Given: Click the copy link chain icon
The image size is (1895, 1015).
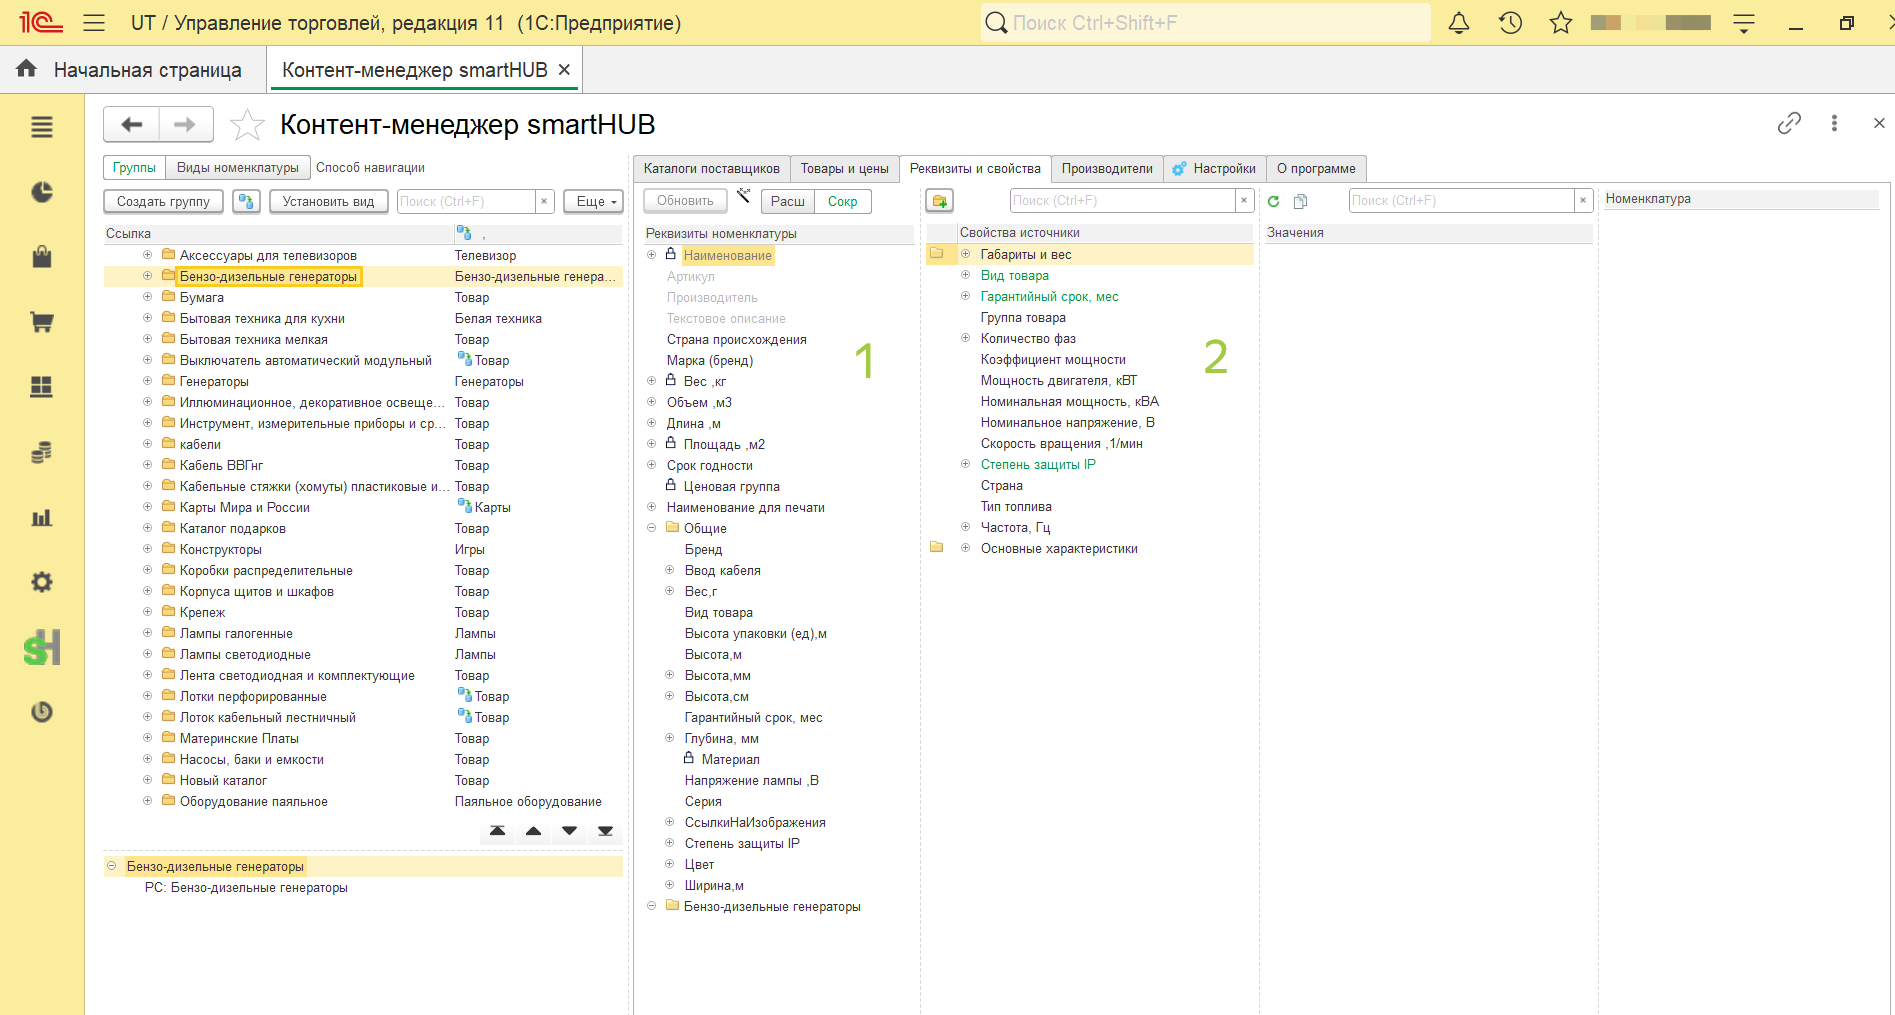Looking at the screenshot, I should click(1789, 123).
